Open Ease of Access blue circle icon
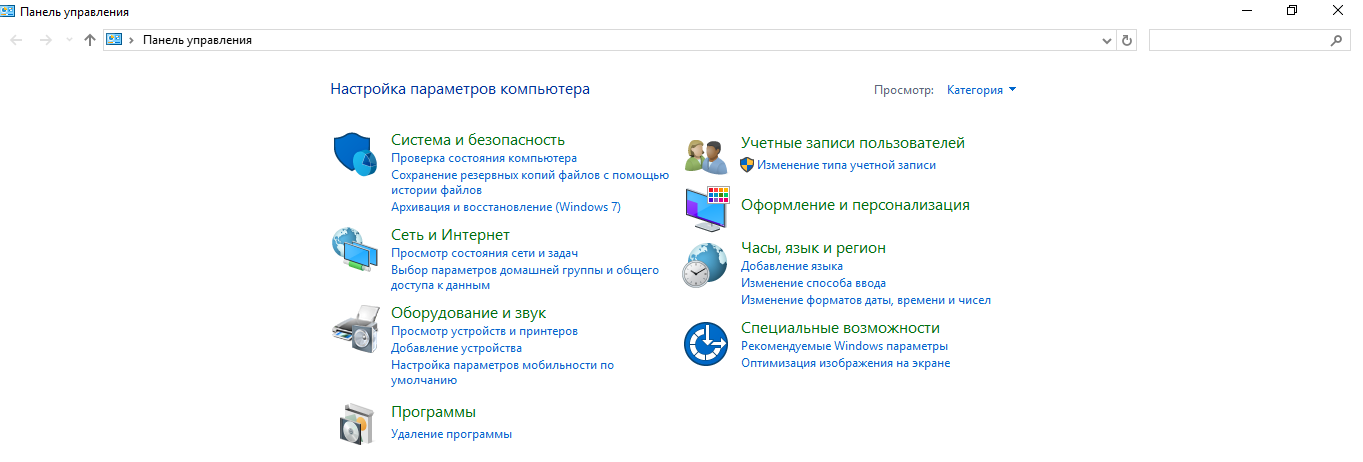Image resolution: width=1363 pixels, height=462 pixels. 705,345
